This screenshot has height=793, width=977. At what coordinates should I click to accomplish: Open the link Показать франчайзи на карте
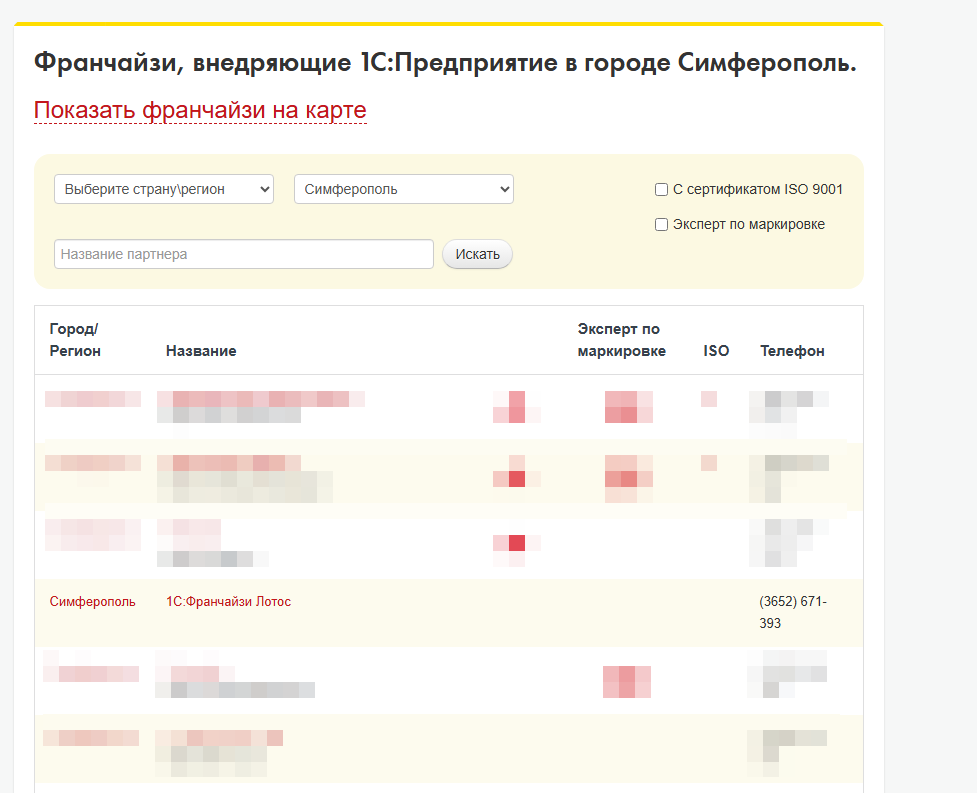(200, 110)
